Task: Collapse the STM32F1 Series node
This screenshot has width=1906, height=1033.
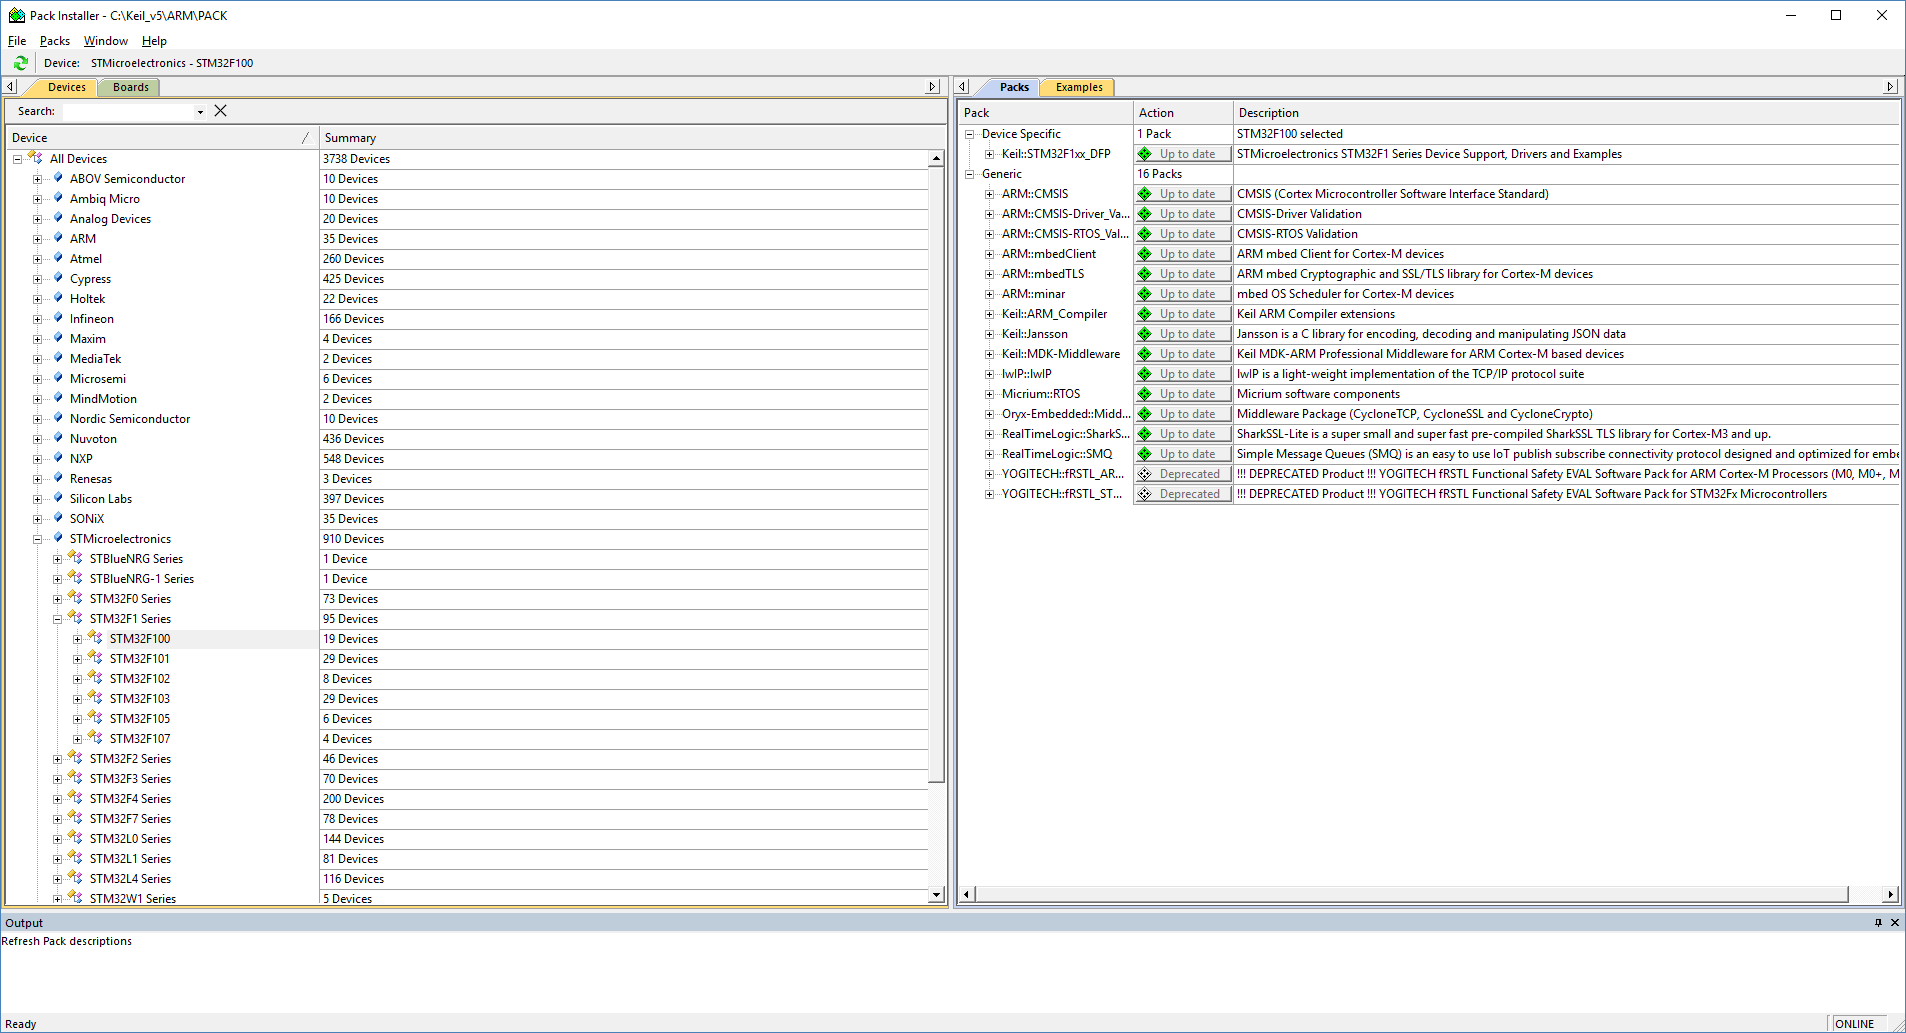Action: 58,619
